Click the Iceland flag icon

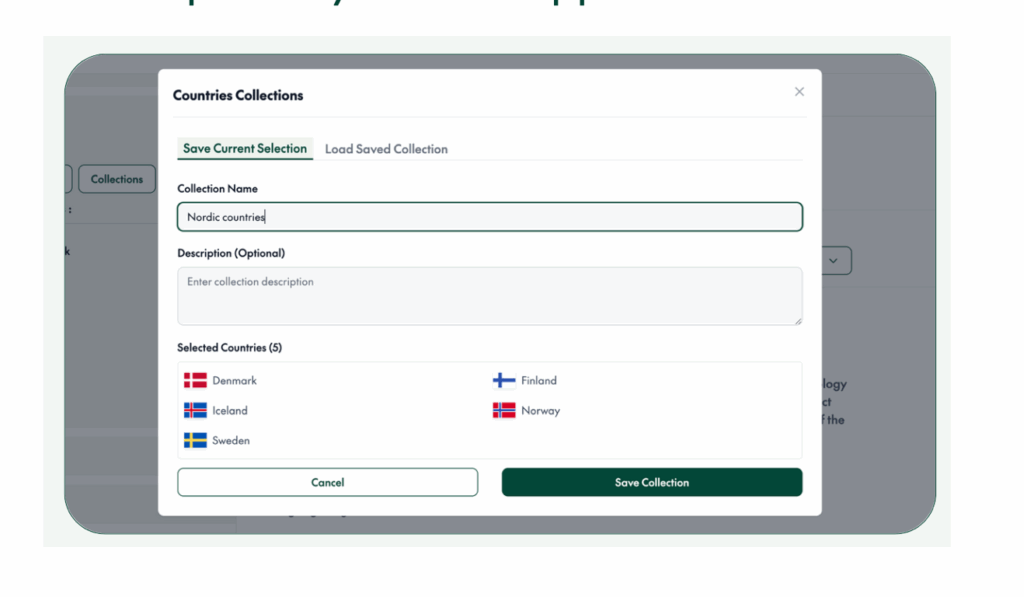195,411
